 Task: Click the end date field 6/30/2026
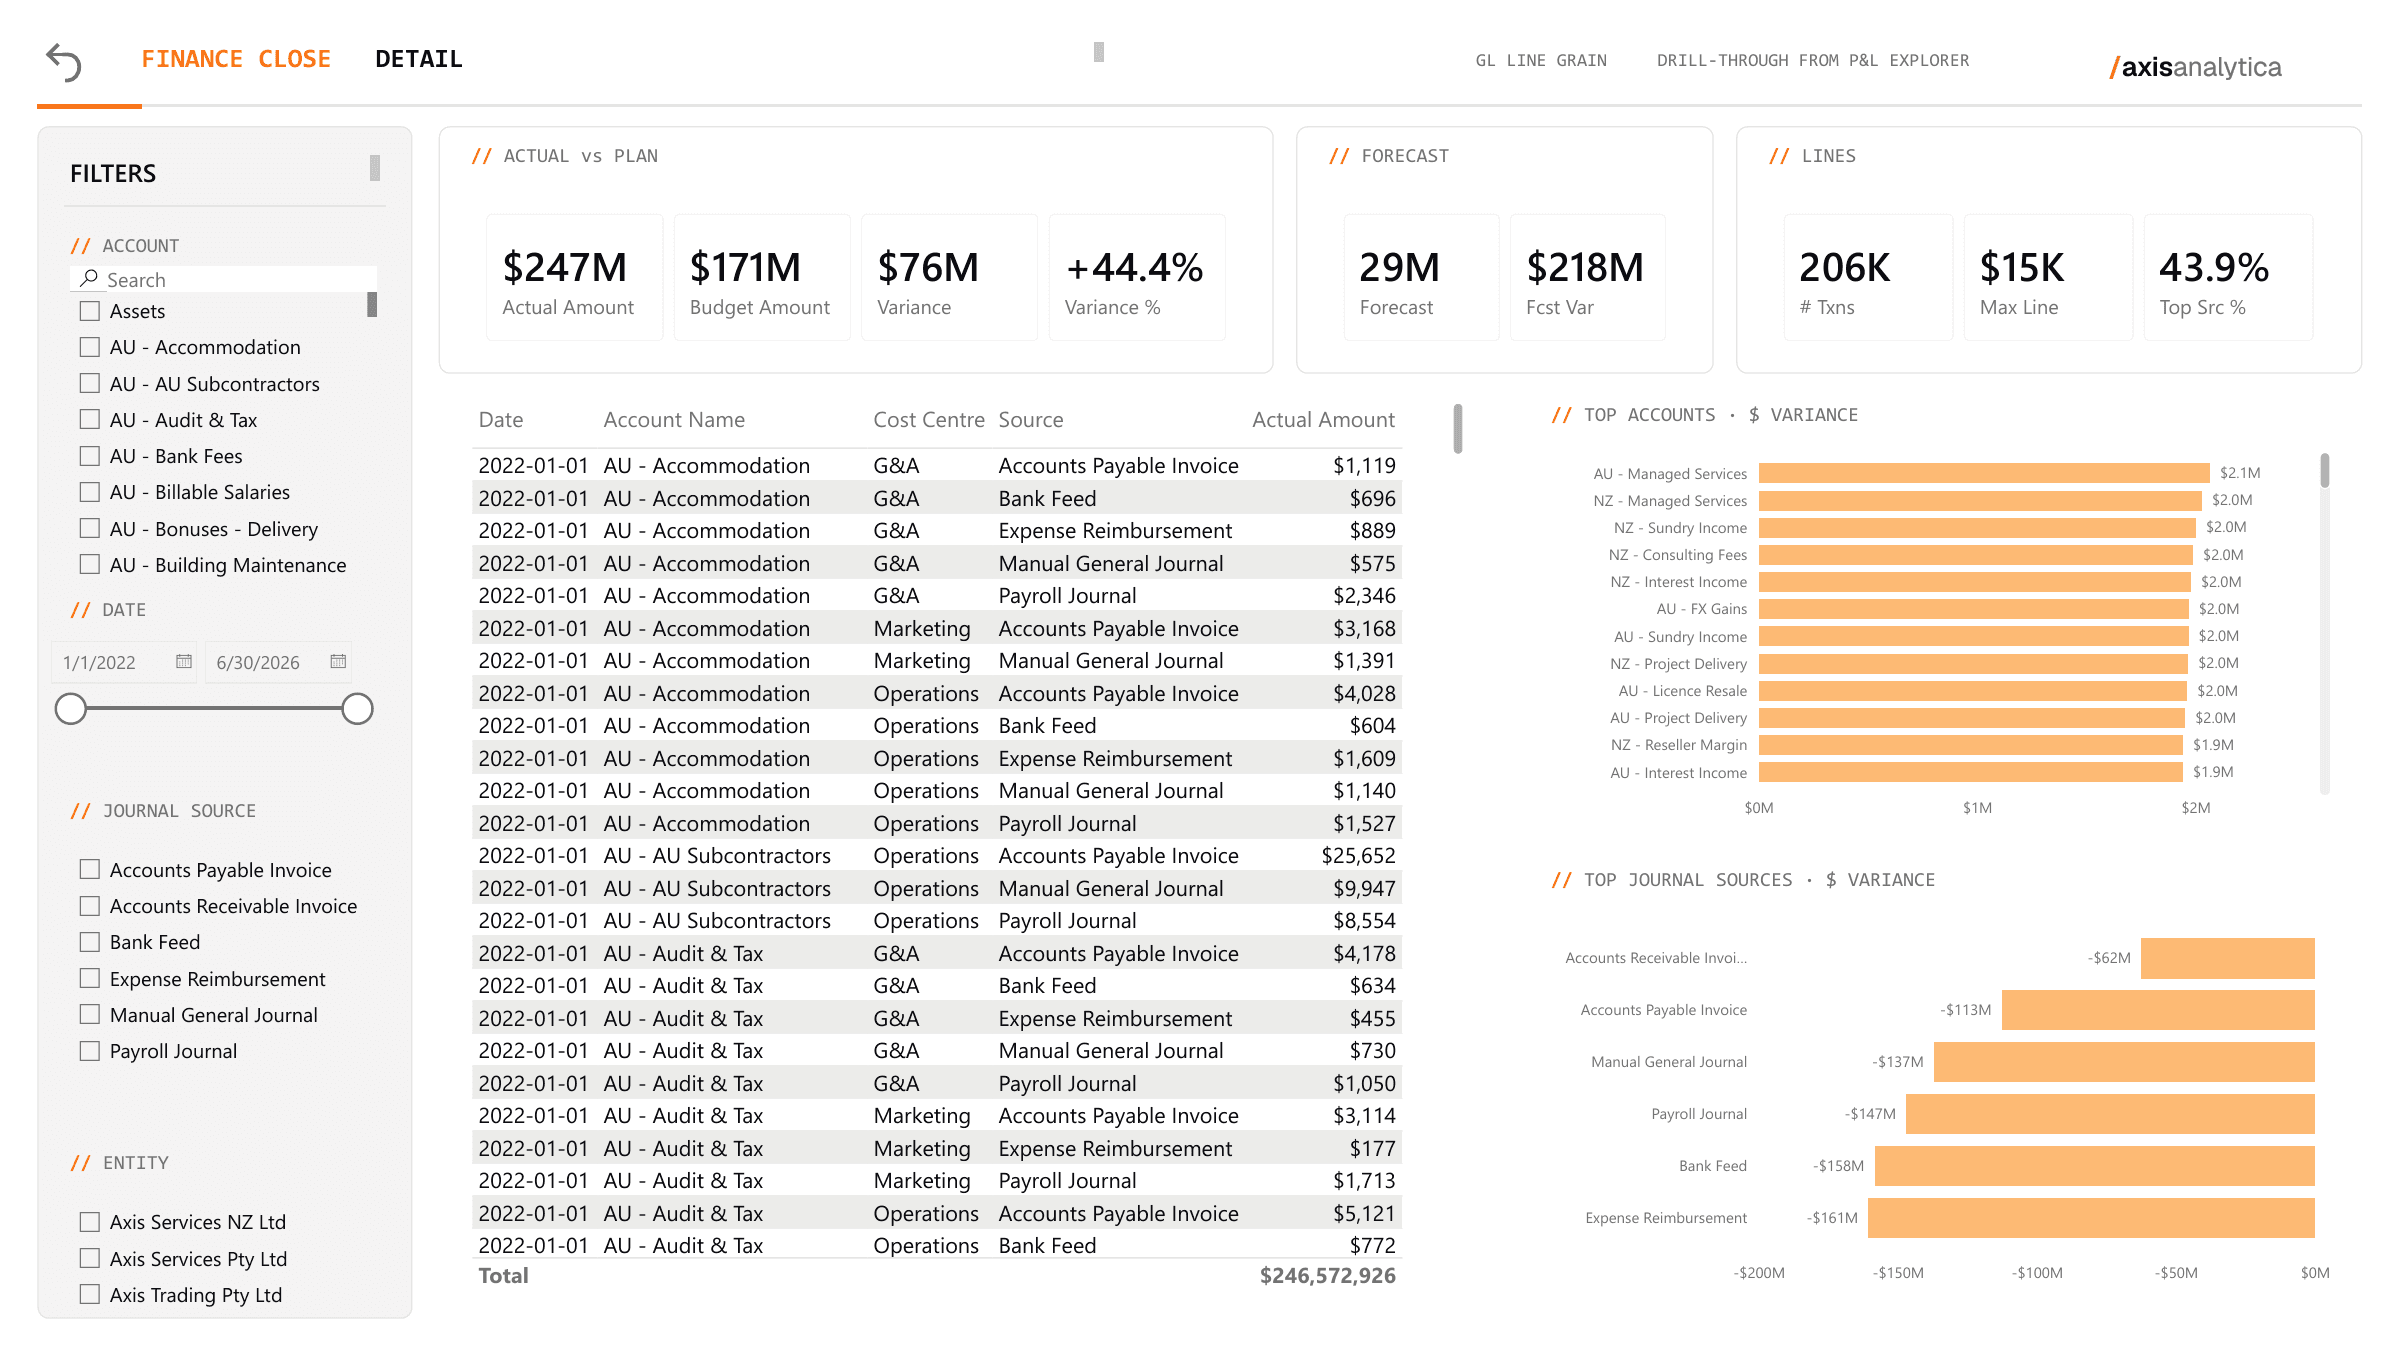[x=278, y=662]
